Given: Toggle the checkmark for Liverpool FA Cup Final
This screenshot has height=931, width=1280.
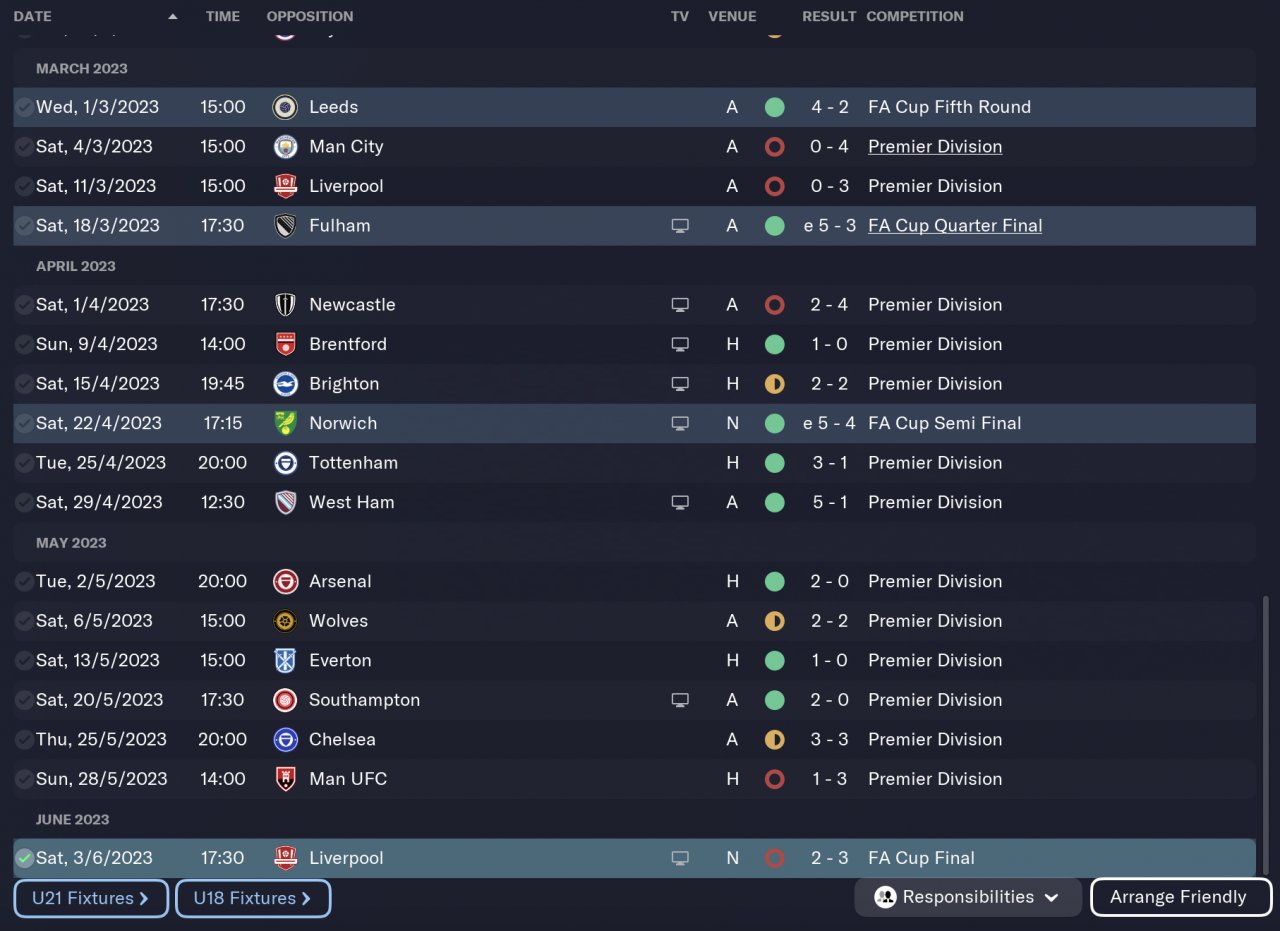Looking at the screenshot, I should click(x=24, y=858).
